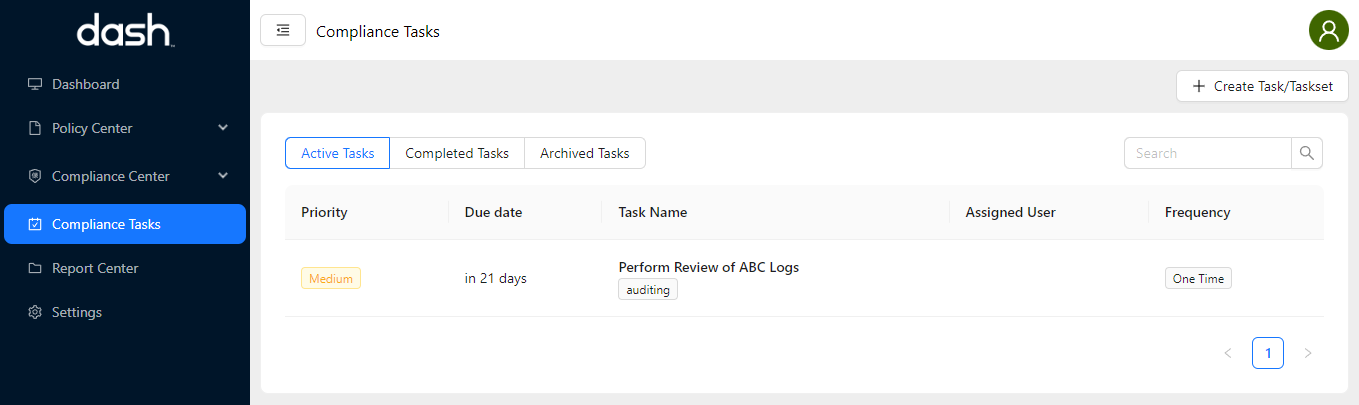Click inside the Search input field
1359x405 pixels.
click(x=1208, y=153)
